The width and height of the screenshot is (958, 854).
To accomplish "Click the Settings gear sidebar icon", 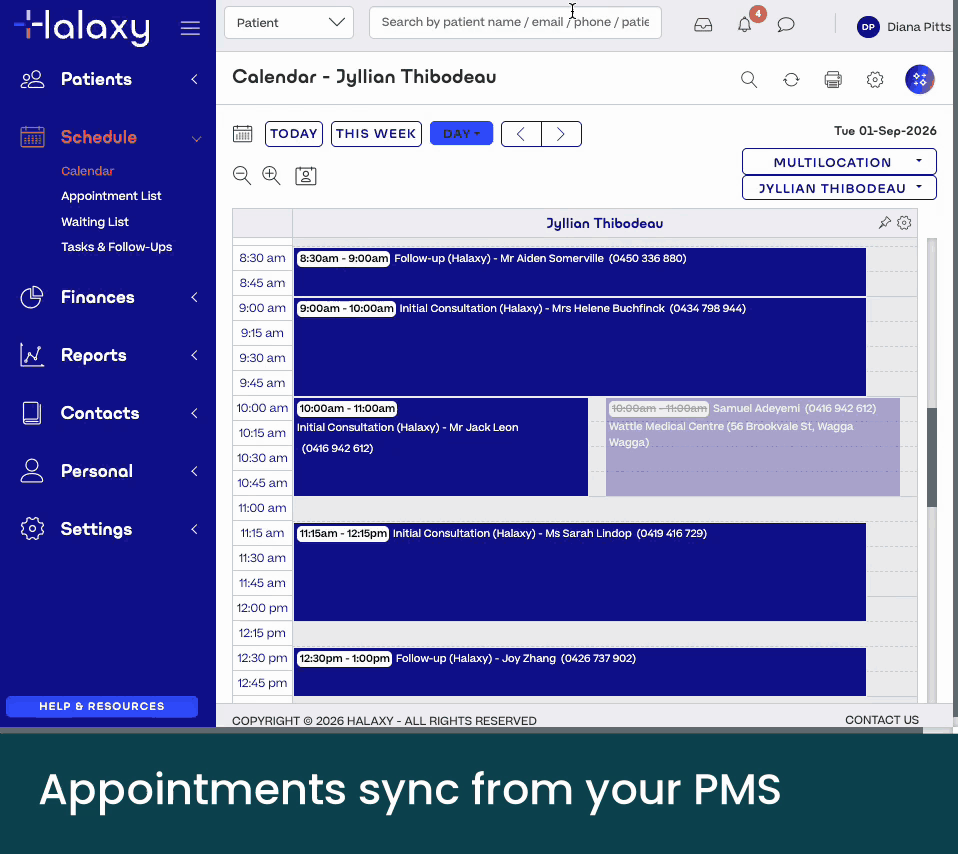I will (x=32, y=529).
